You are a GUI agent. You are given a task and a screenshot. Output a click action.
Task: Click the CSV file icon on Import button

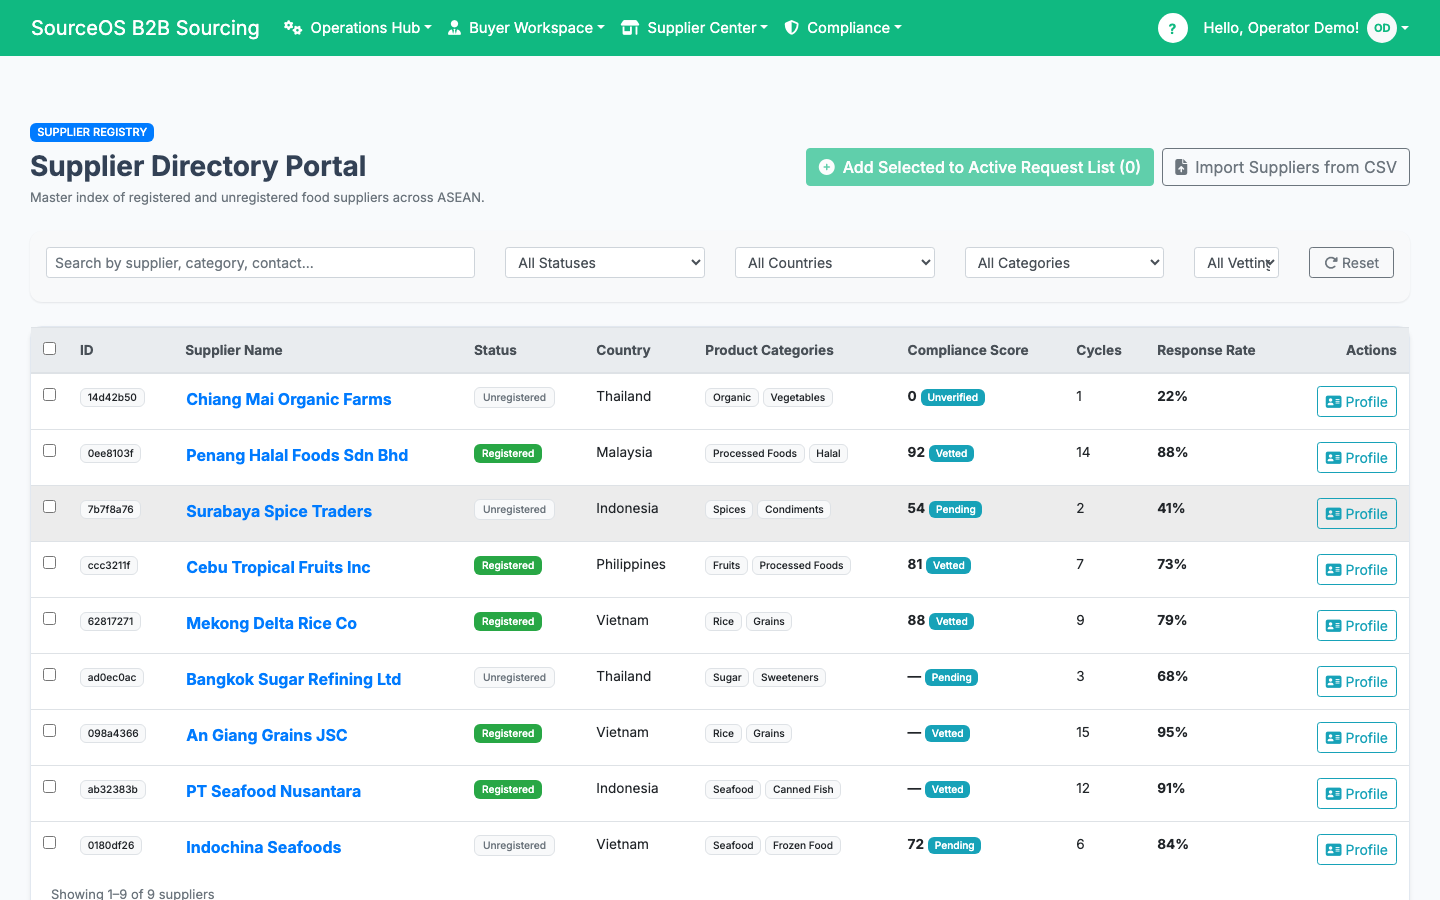pyautogui.click(x=1181, y=167)
